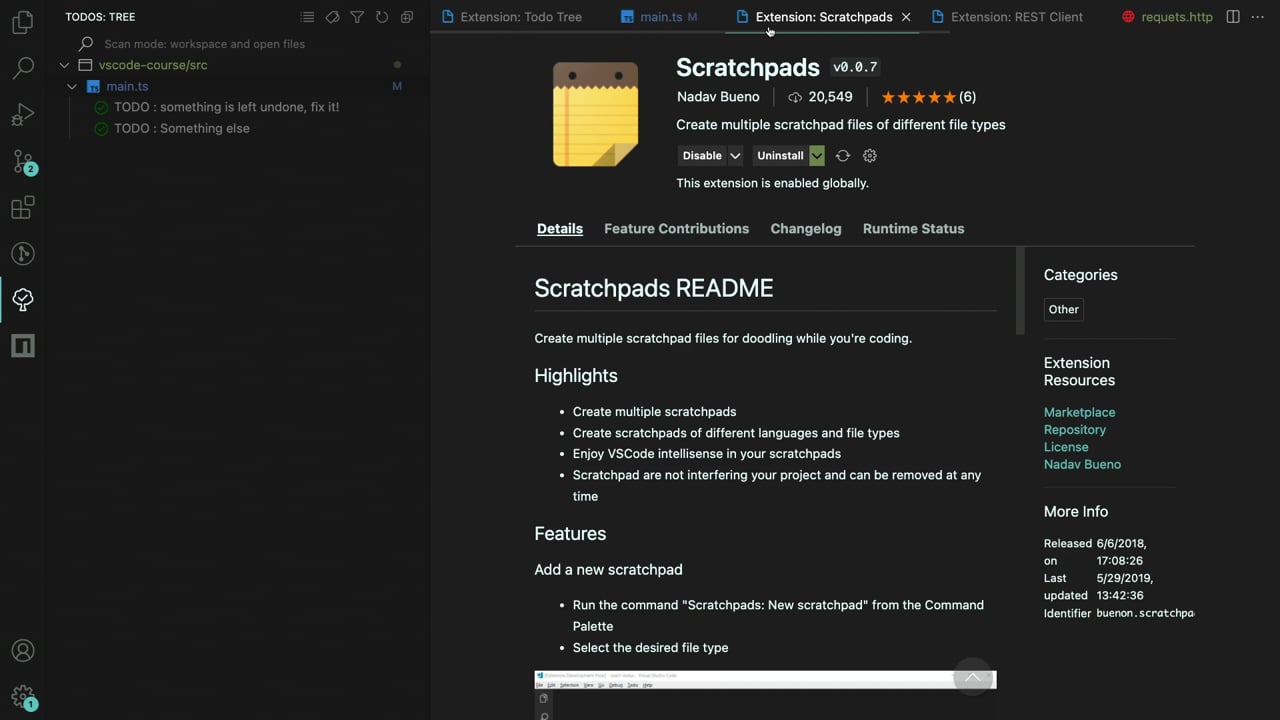The height and width of the screenshot is (720, 1280).
Task: Click the main.ts file in Todo Tree
Action: (127, 87)
